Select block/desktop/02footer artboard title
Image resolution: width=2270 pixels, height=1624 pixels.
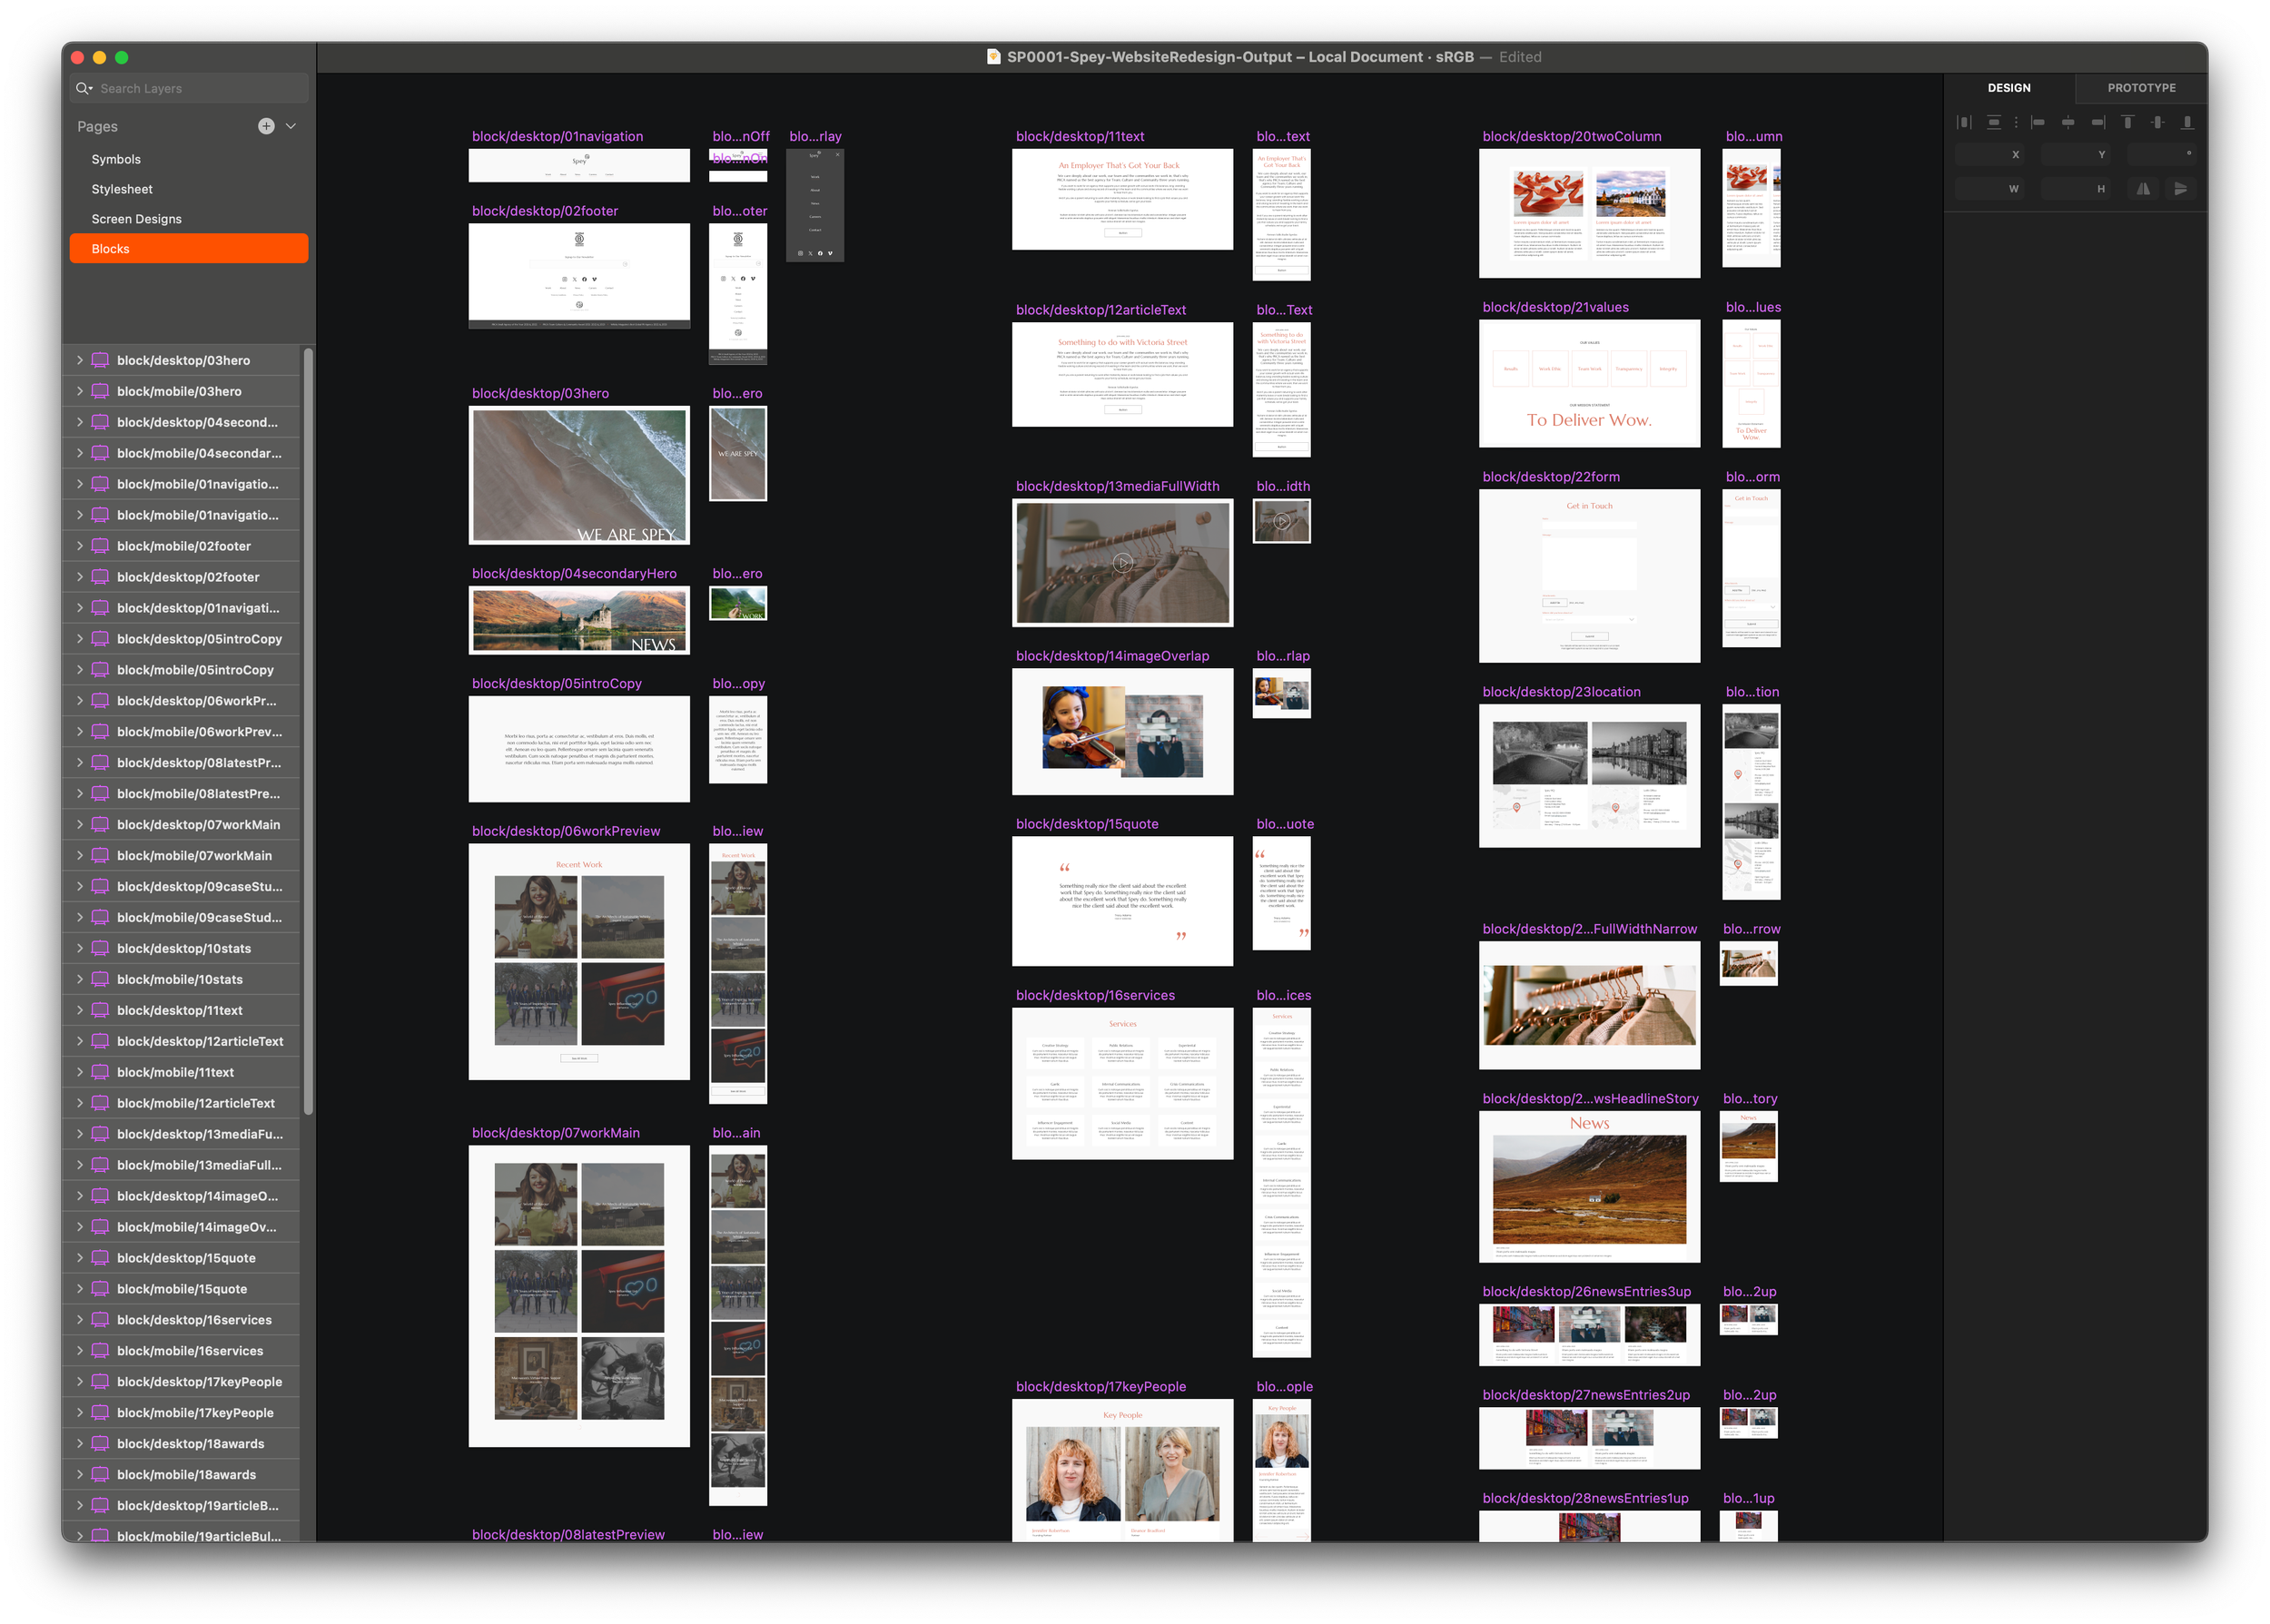pos(545,211)
